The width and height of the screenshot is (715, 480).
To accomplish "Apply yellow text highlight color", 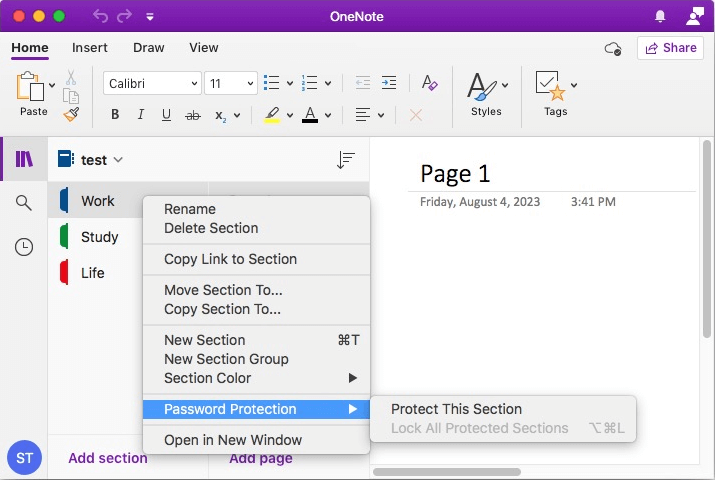I will (x=272, y=115).
